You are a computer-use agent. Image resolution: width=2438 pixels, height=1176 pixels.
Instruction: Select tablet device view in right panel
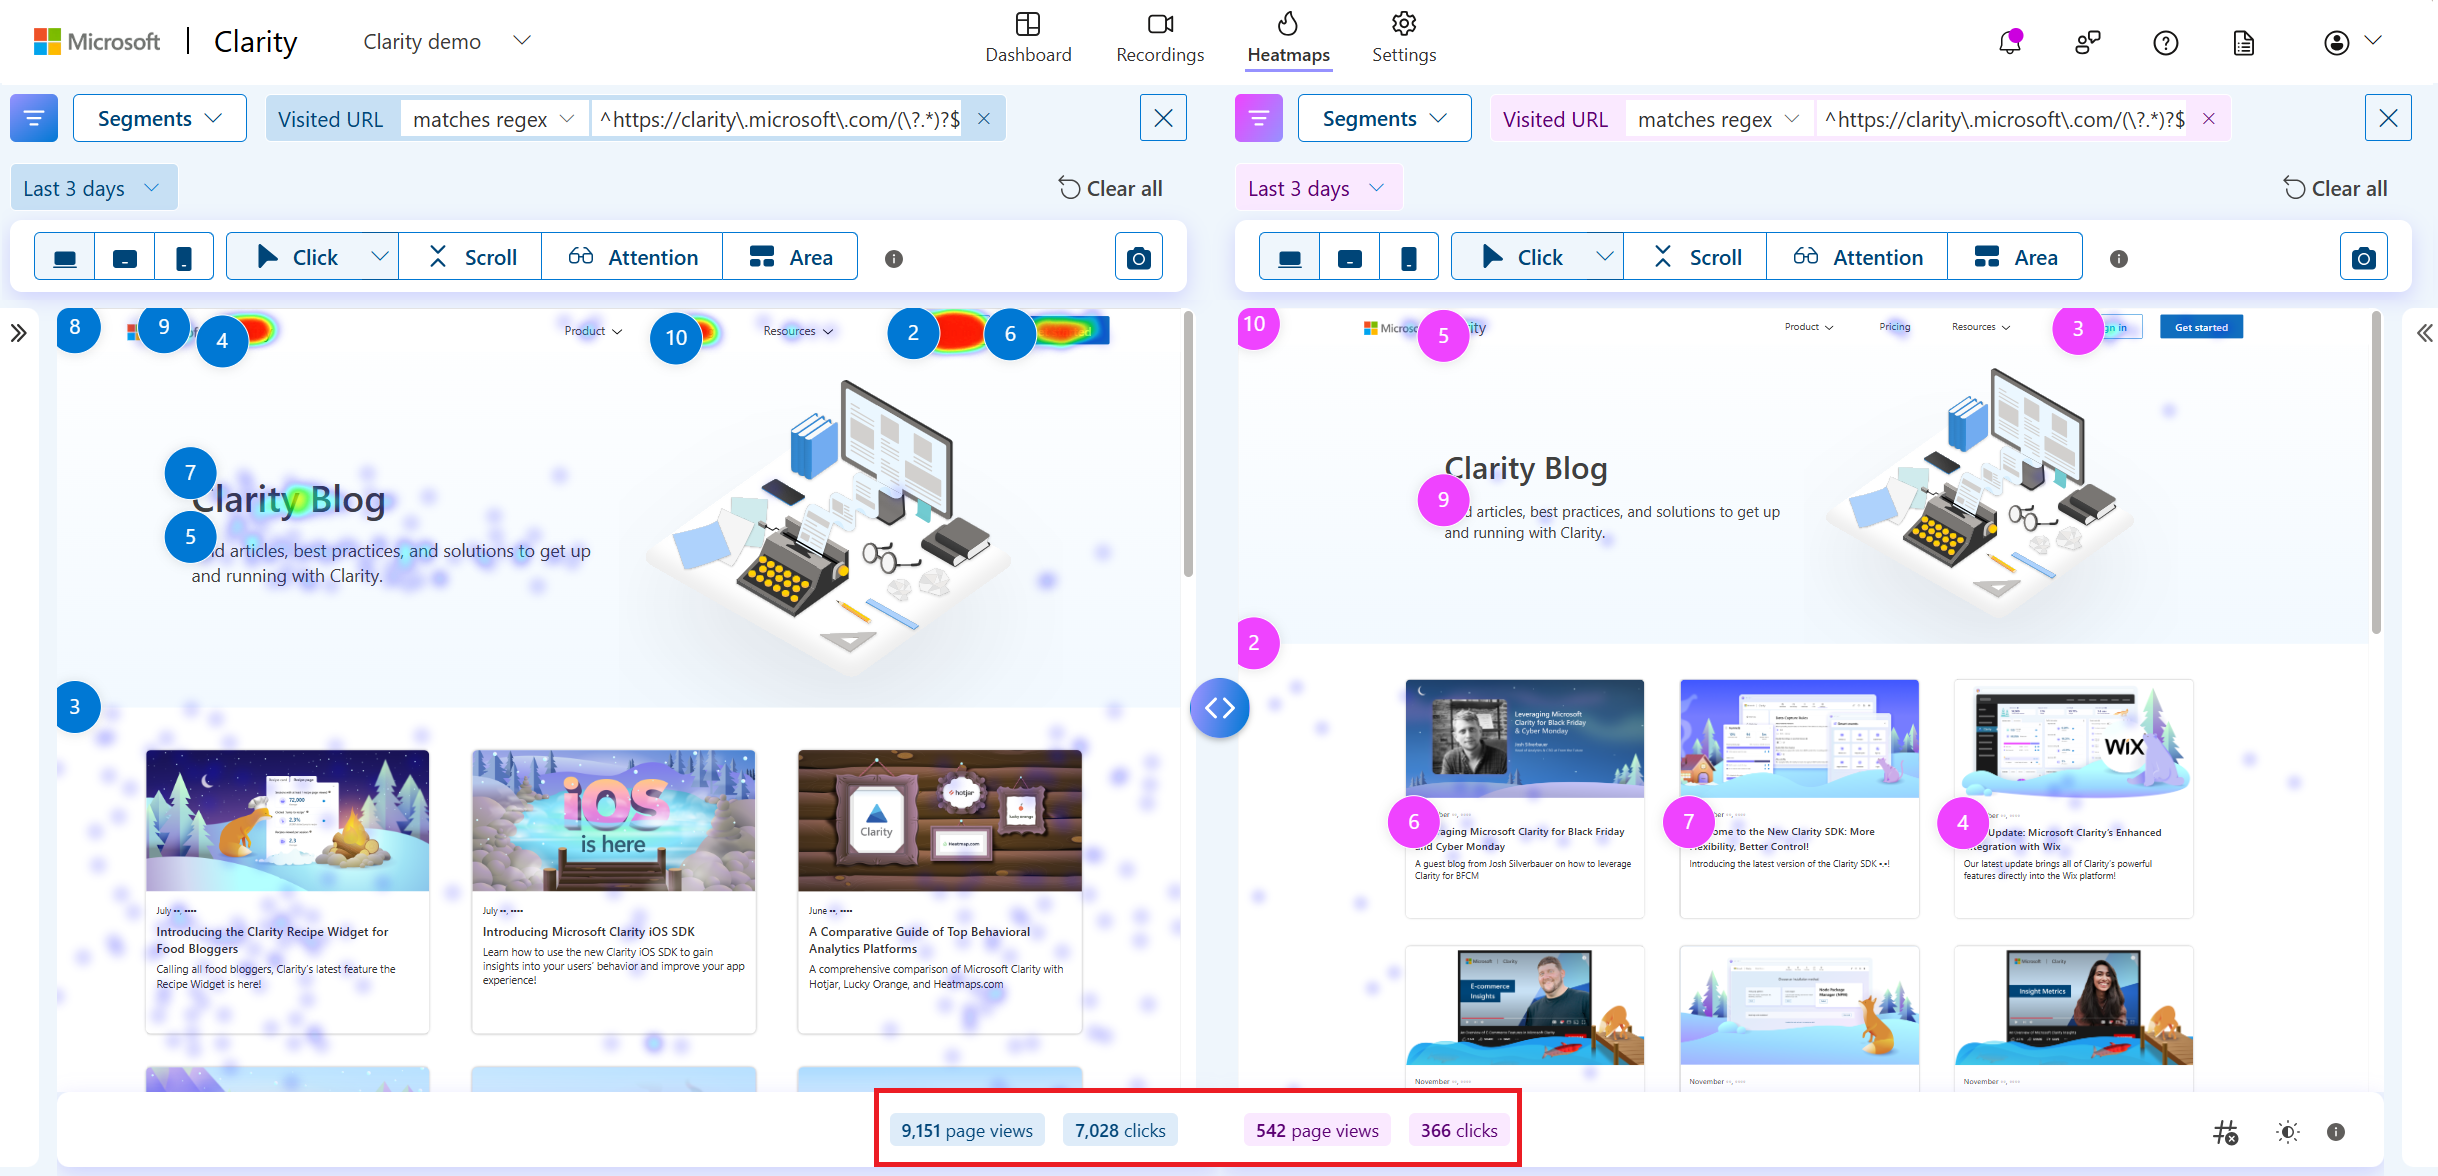1350,257
